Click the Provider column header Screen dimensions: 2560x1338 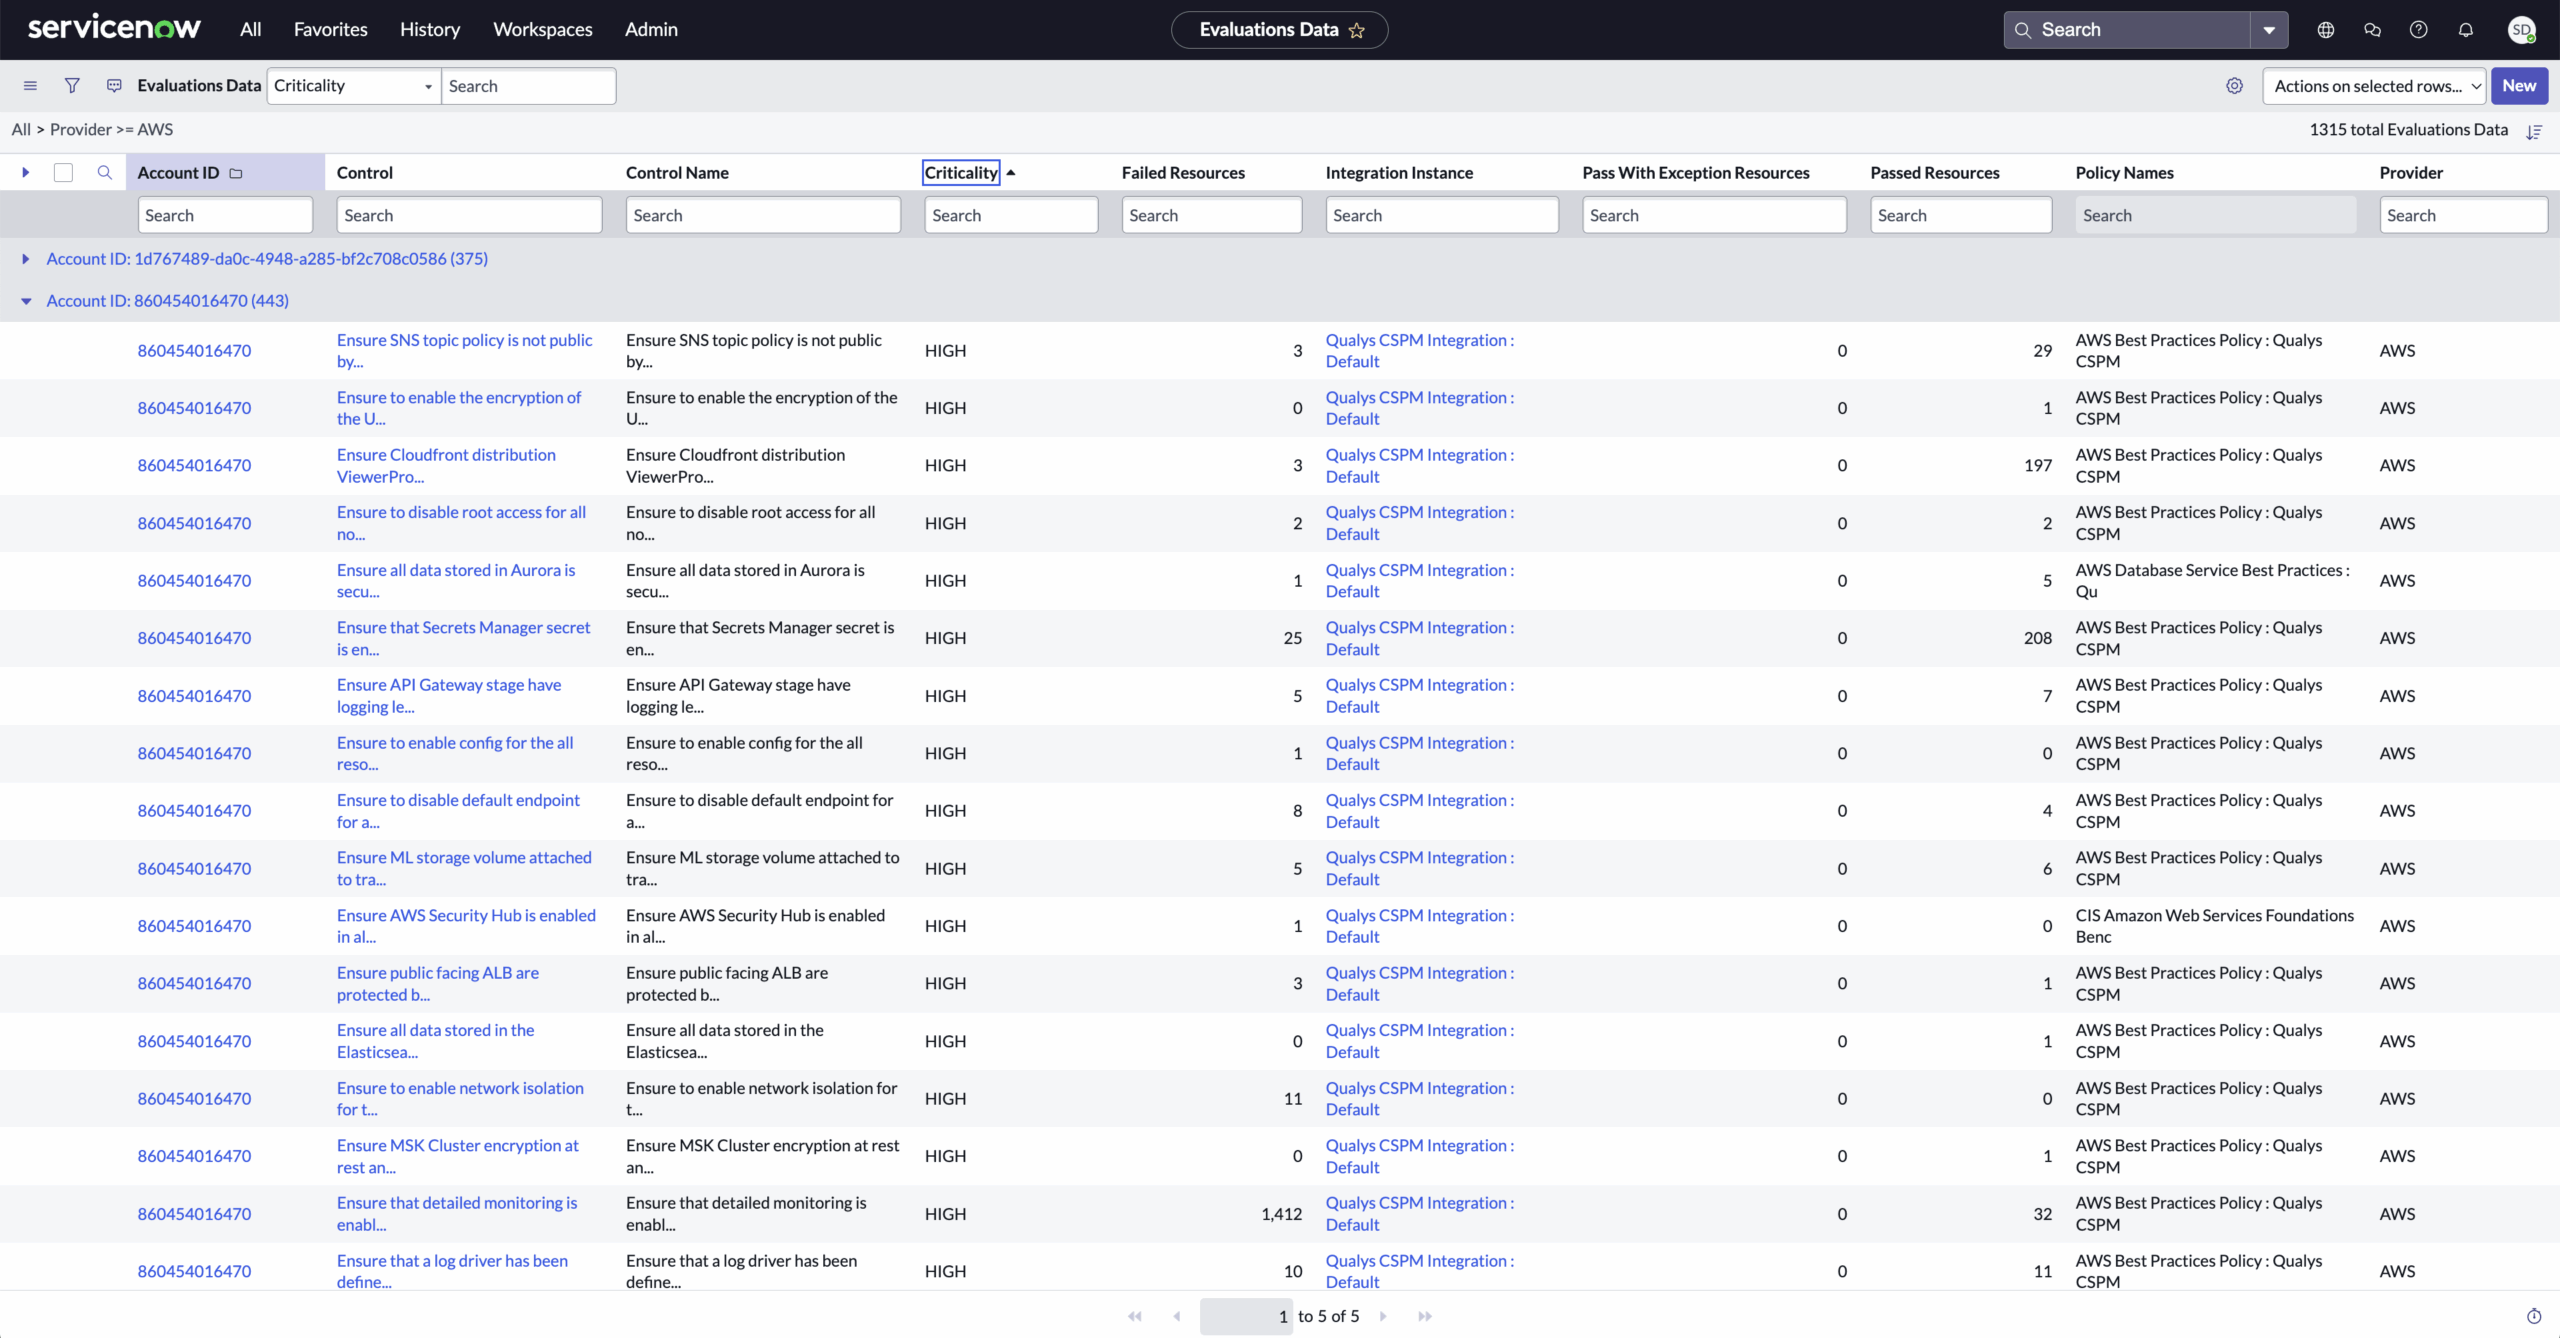tap(2411, 172)
